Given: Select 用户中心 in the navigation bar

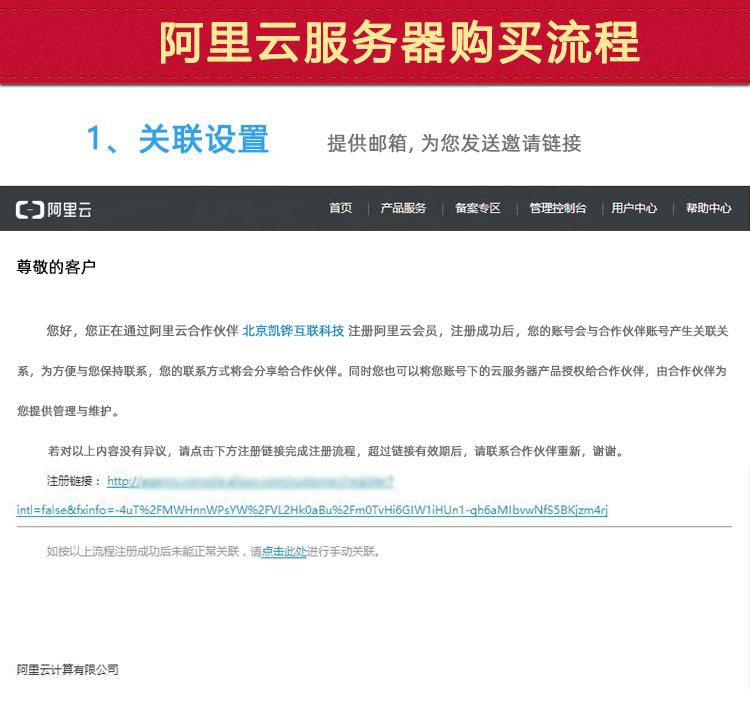Looking at the screenshot, I should [x=634, y=208].
